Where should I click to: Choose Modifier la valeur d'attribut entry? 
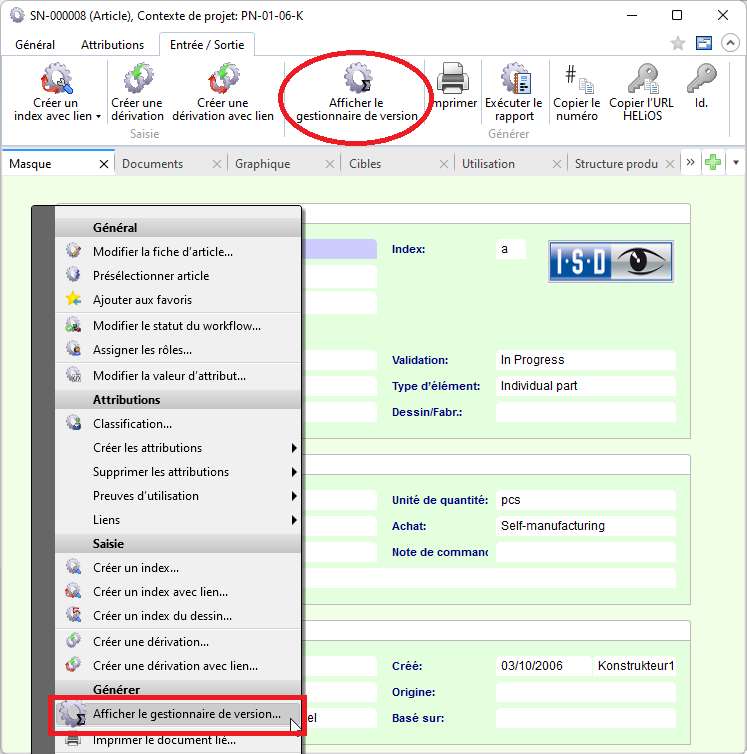[178, 376]
